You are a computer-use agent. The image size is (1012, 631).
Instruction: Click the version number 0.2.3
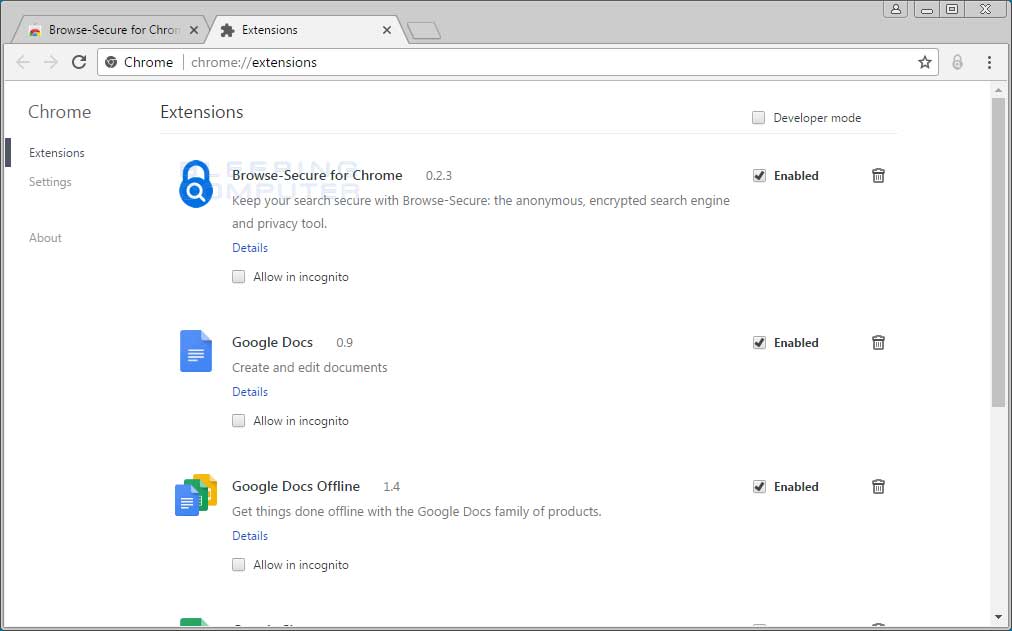click(x=439, y=175)
